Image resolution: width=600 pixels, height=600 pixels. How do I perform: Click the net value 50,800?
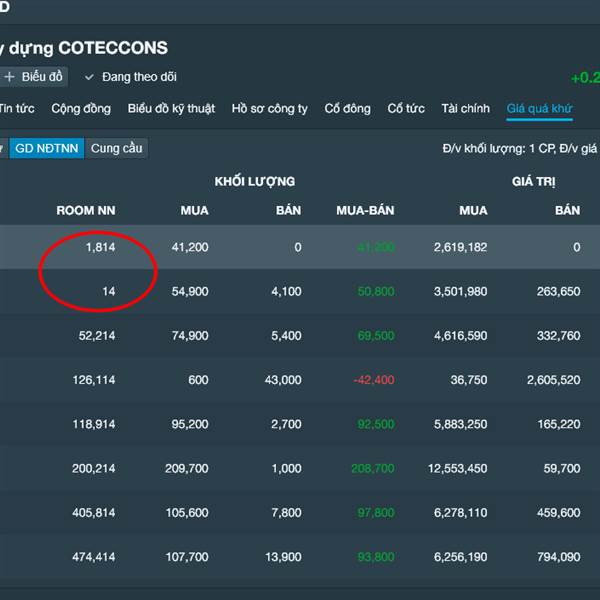click(376, 292)
